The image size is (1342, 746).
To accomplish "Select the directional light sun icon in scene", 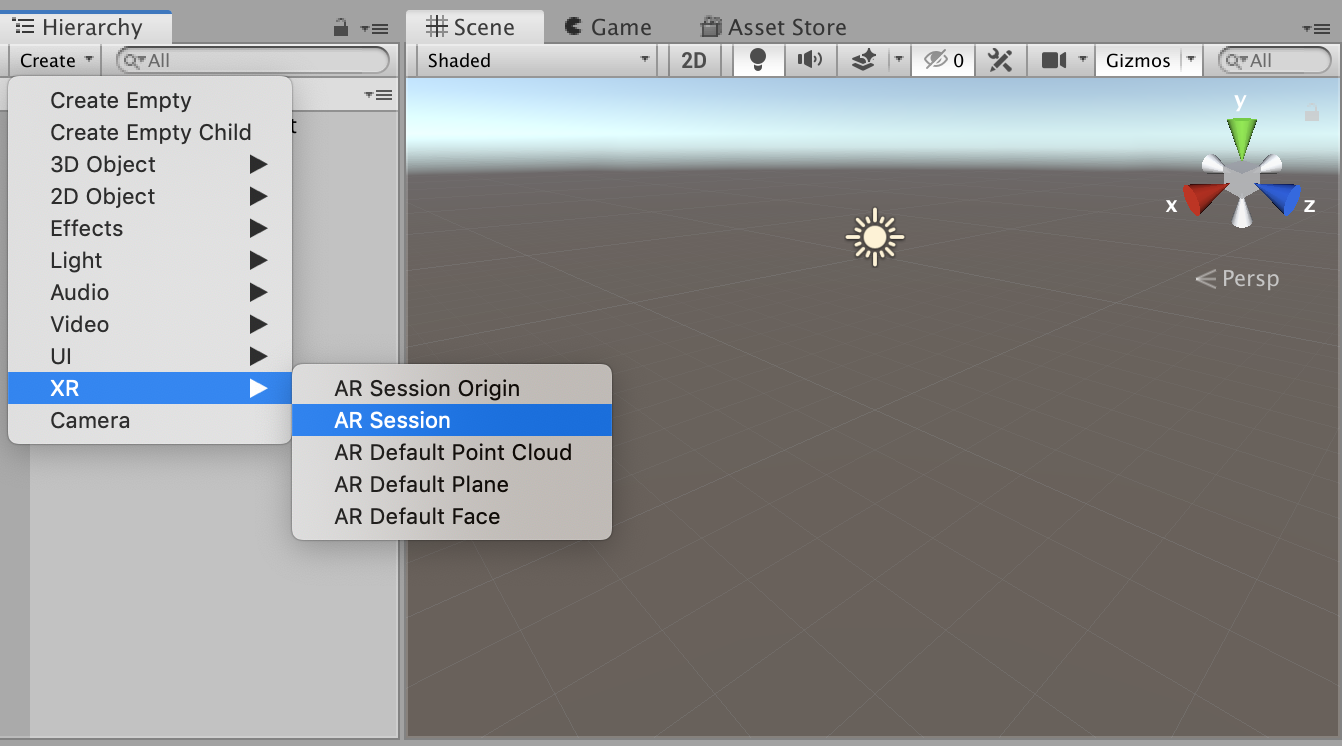I will [875, 237].
